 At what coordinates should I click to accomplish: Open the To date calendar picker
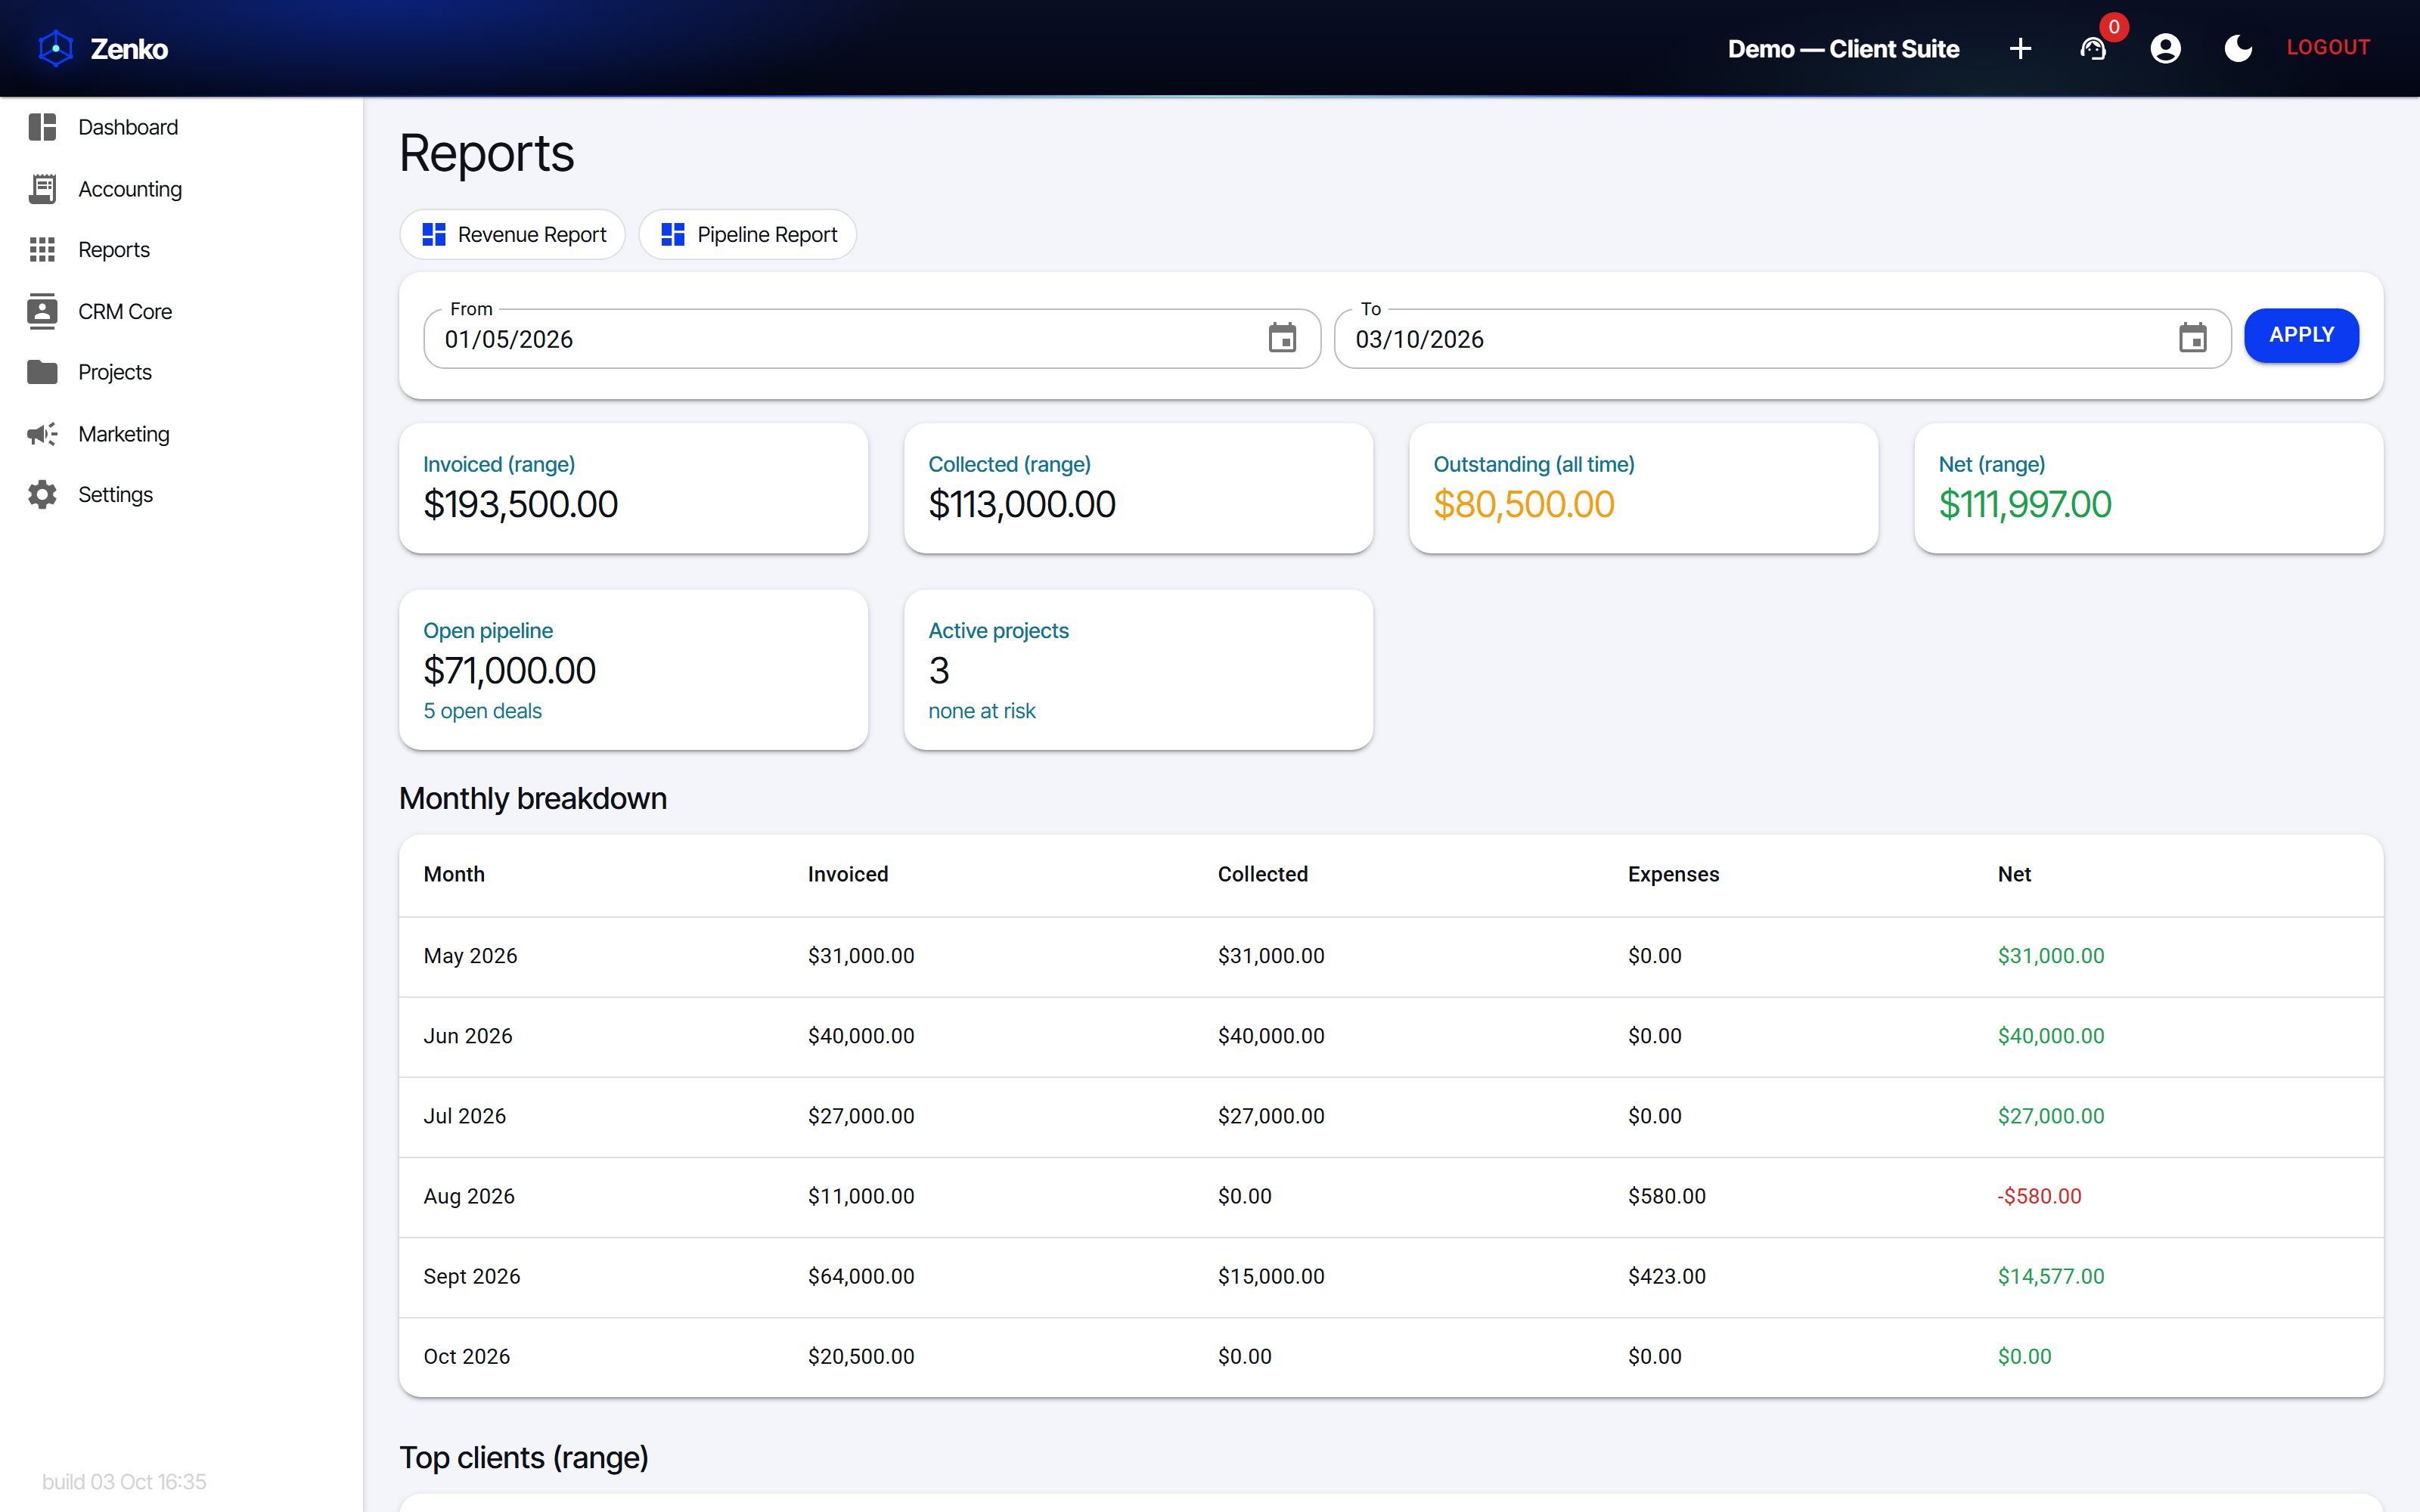pyautogui.click(x=2193, y=338)
